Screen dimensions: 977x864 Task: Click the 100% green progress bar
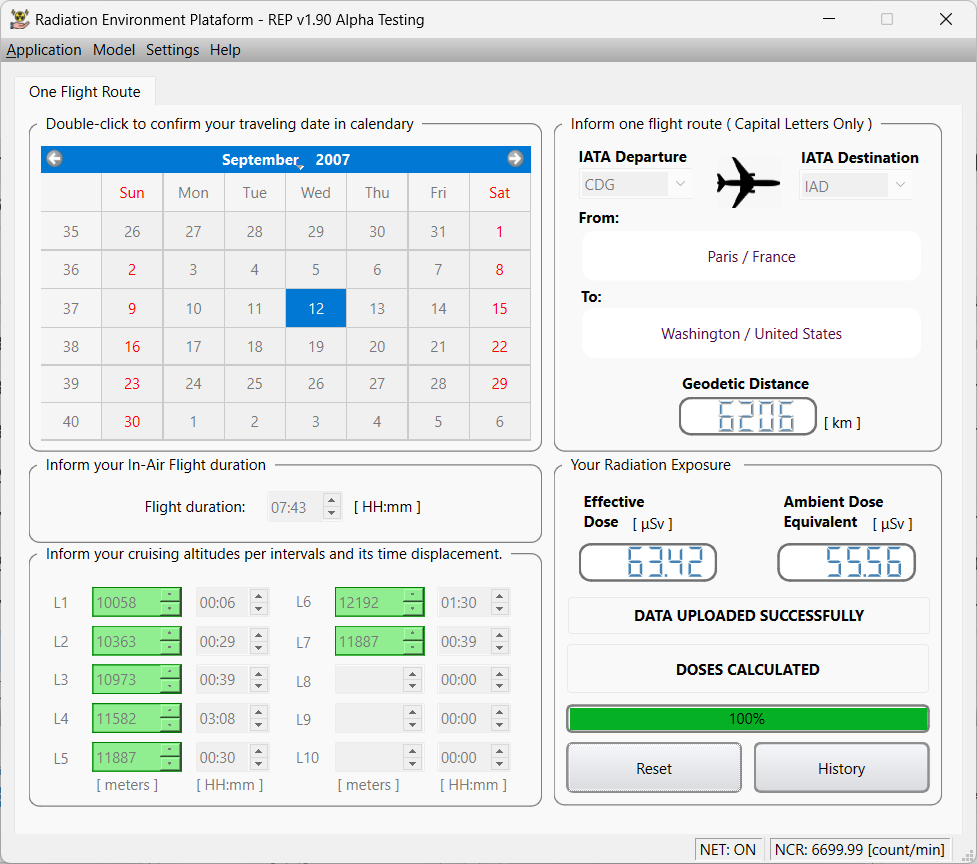point(747,719)
